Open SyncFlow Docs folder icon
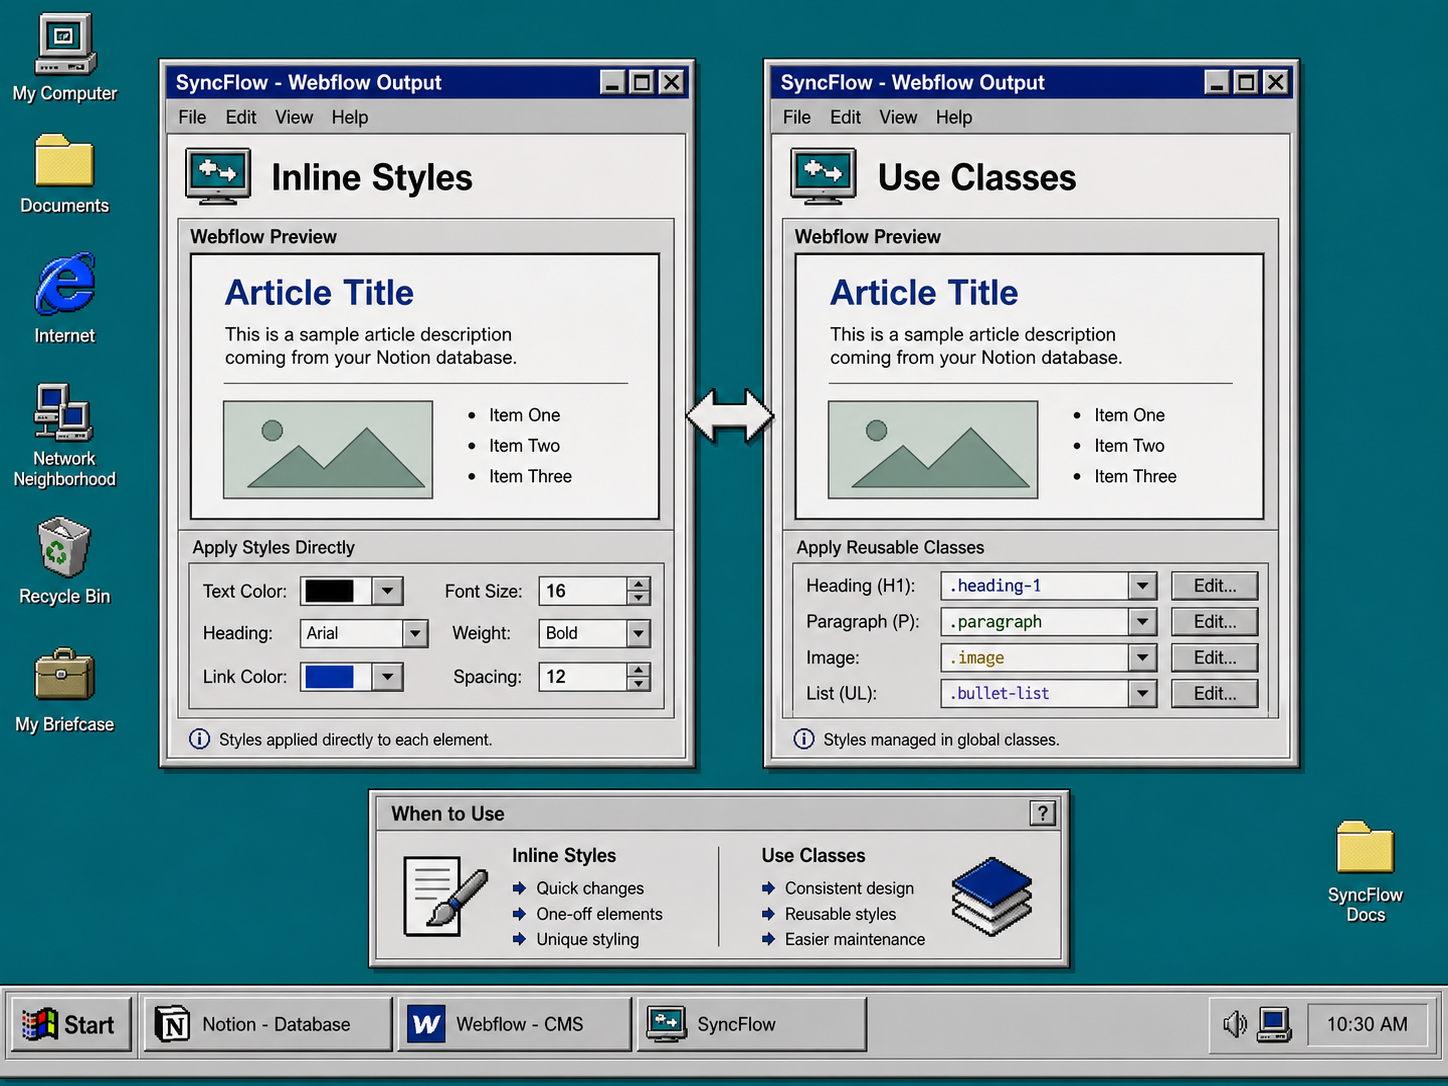1448x1086 pixels. 1365,847
